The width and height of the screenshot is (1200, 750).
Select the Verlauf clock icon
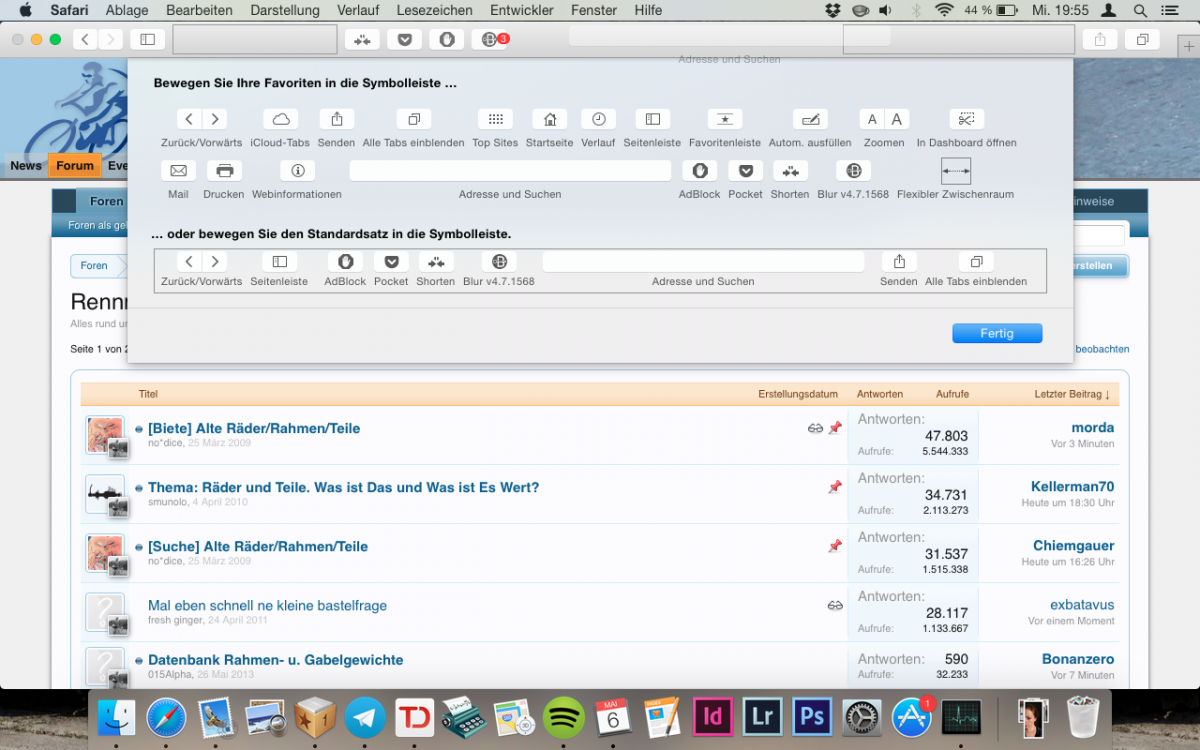click(598, 119)
